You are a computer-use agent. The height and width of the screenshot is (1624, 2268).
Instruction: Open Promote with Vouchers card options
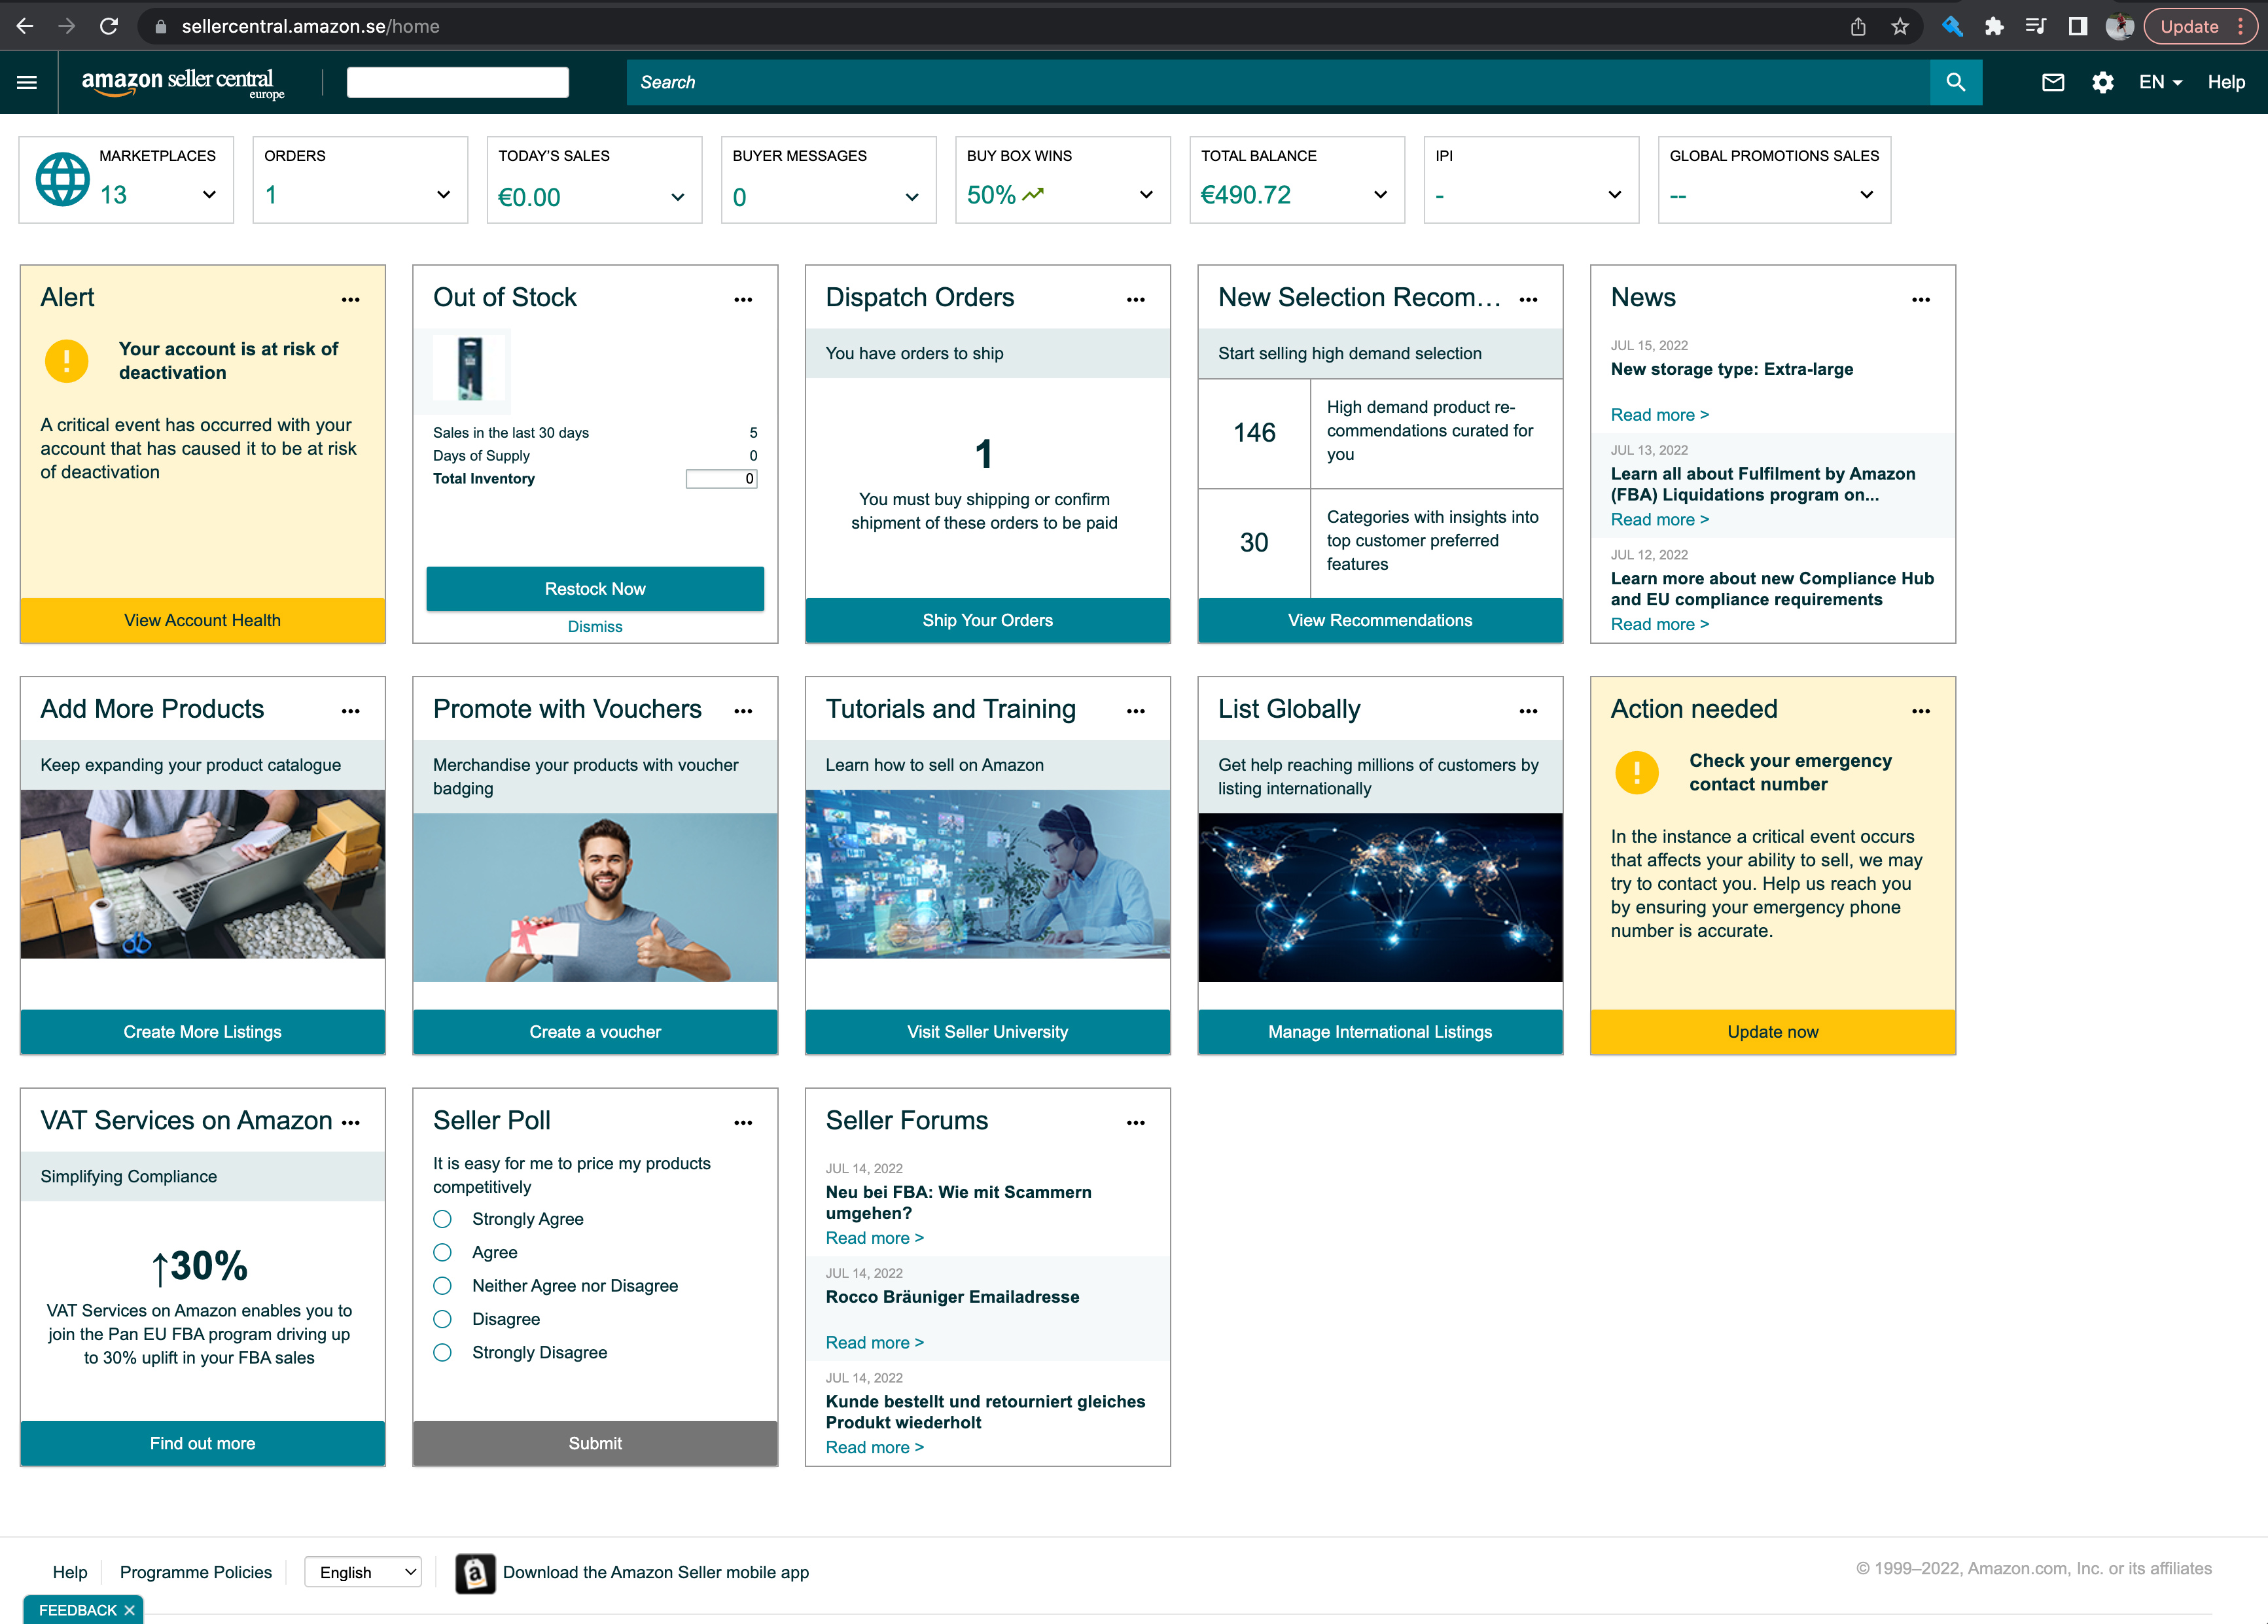[743, 711]
